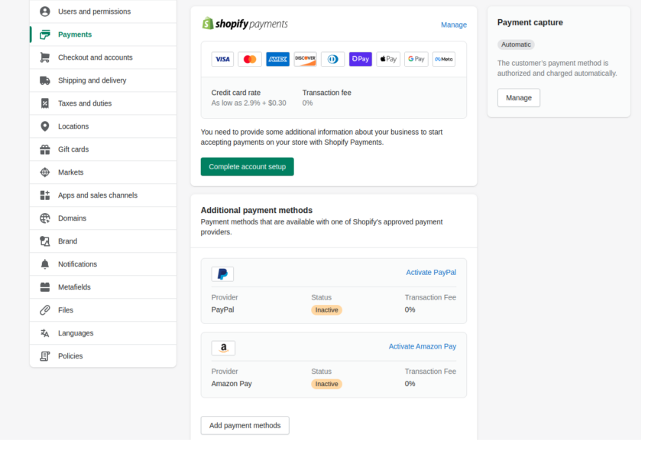The width and height of the screenshot is (648, 452).
Task: Open Notifications settings
Action: pyautogui.click(x=103, y=264)
